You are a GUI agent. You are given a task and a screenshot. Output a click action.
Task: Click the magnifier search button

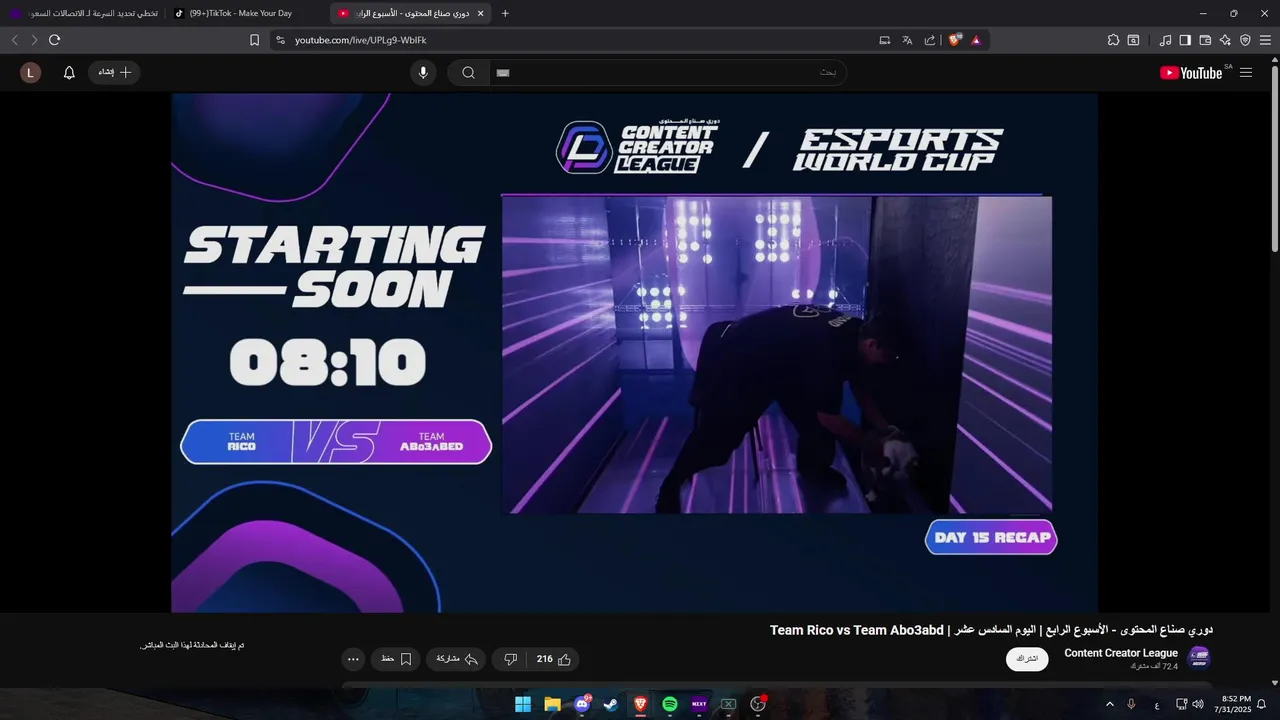[468, 72]
